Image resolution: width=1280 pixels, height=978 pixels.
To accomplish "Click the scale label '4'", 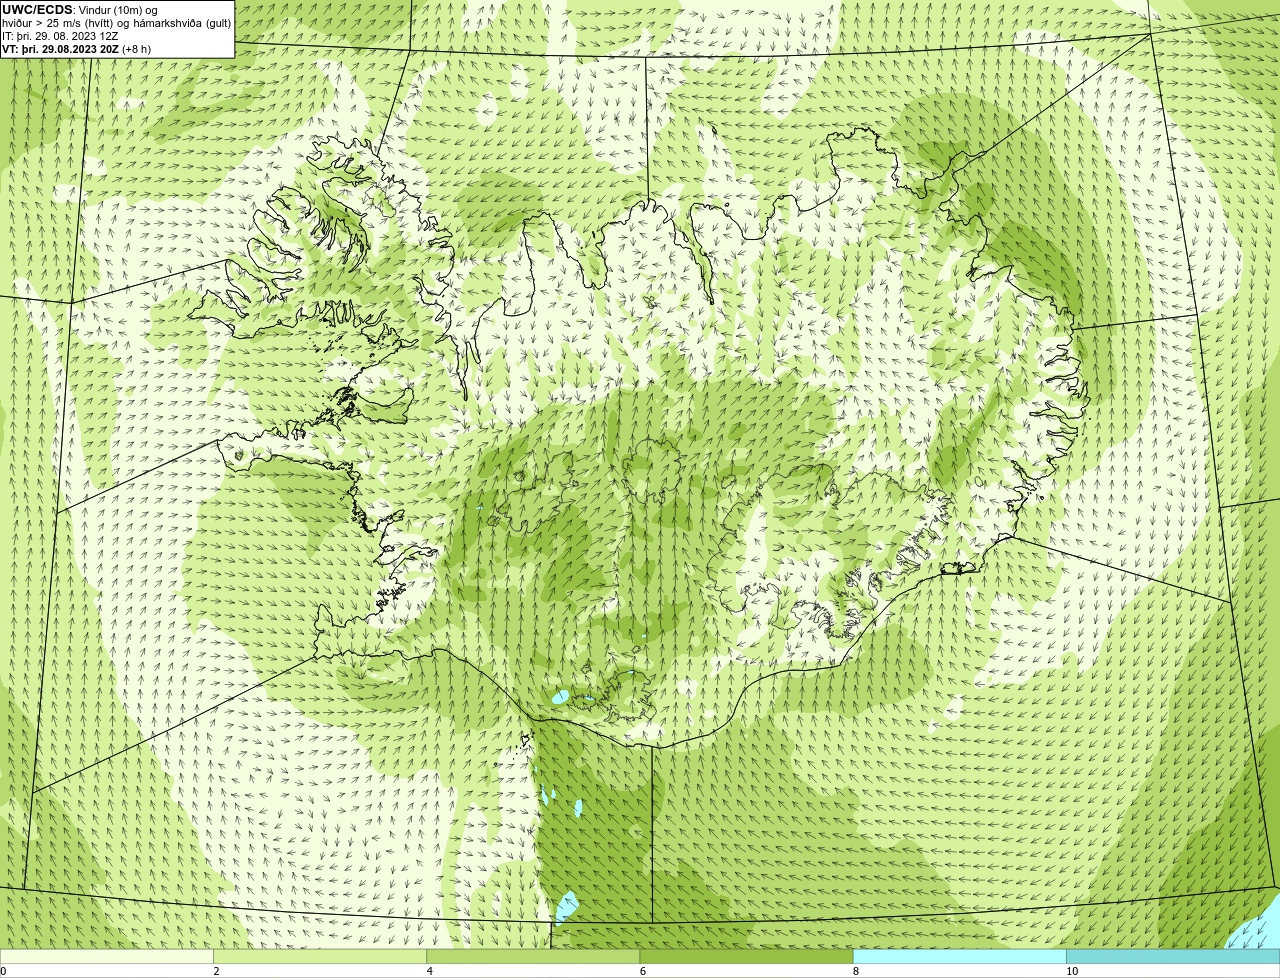I will click(430, 971).
